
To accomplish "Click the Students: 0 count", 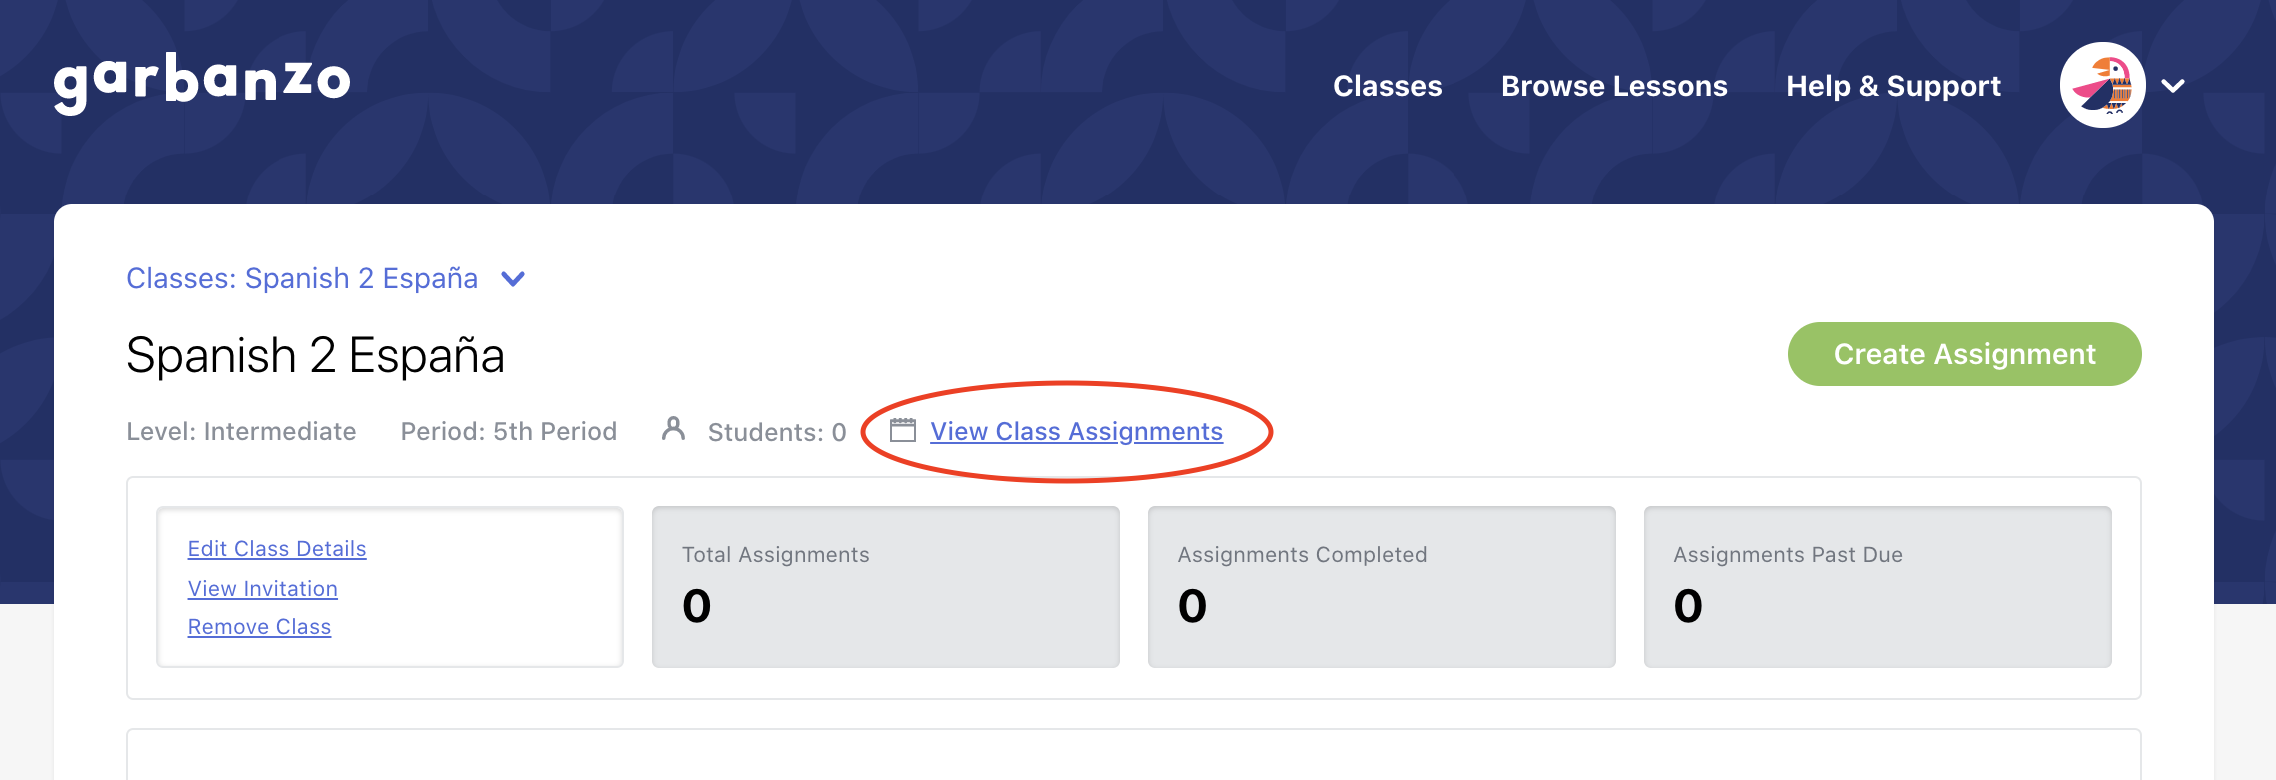I will (777, 431).
